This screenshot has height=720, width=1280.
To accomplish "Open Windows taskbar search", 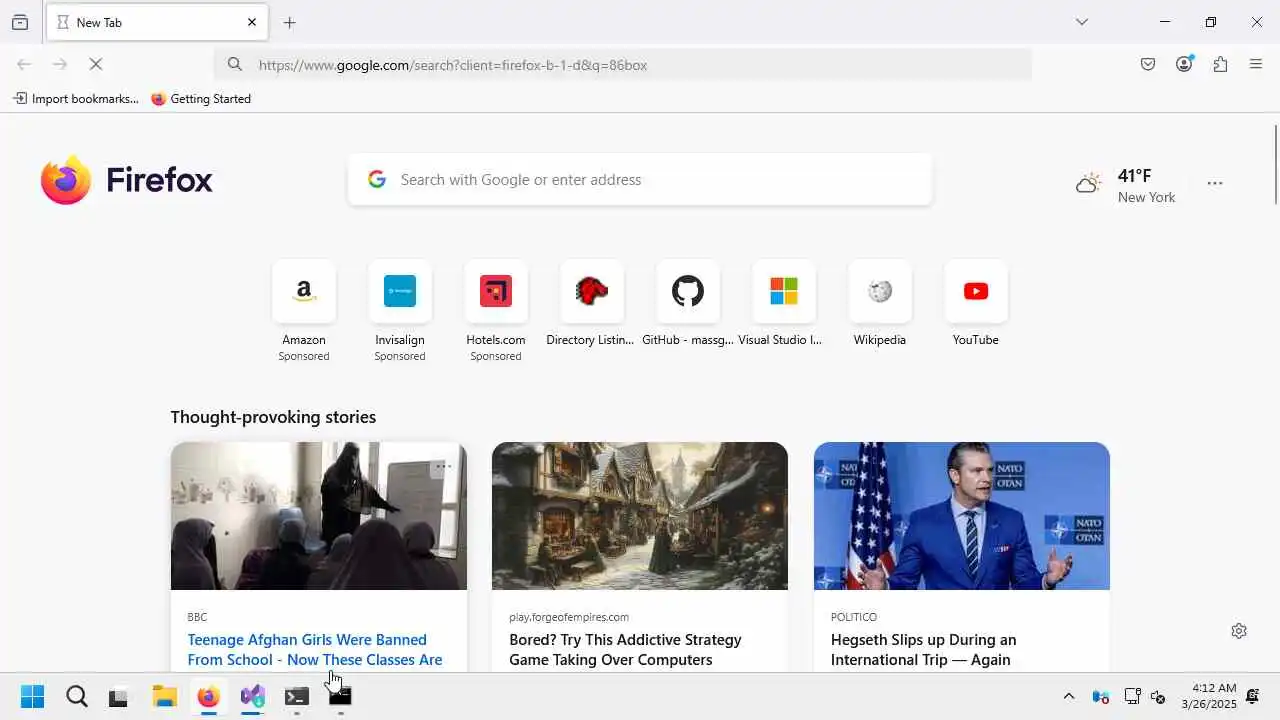I will pos(77,697).
